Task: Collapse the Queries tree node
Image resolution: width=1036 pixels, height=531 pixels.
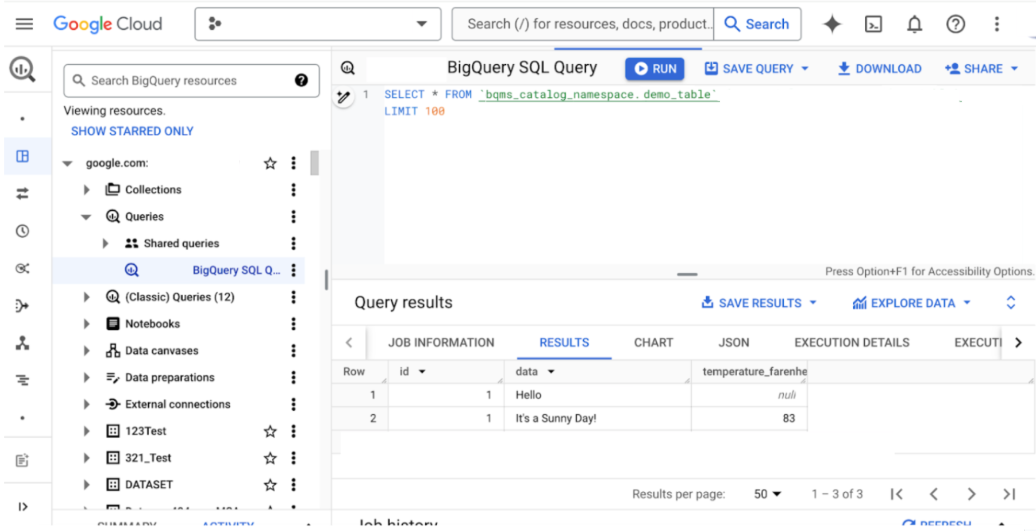Action: pyautogui.click(x=87, y=217)
